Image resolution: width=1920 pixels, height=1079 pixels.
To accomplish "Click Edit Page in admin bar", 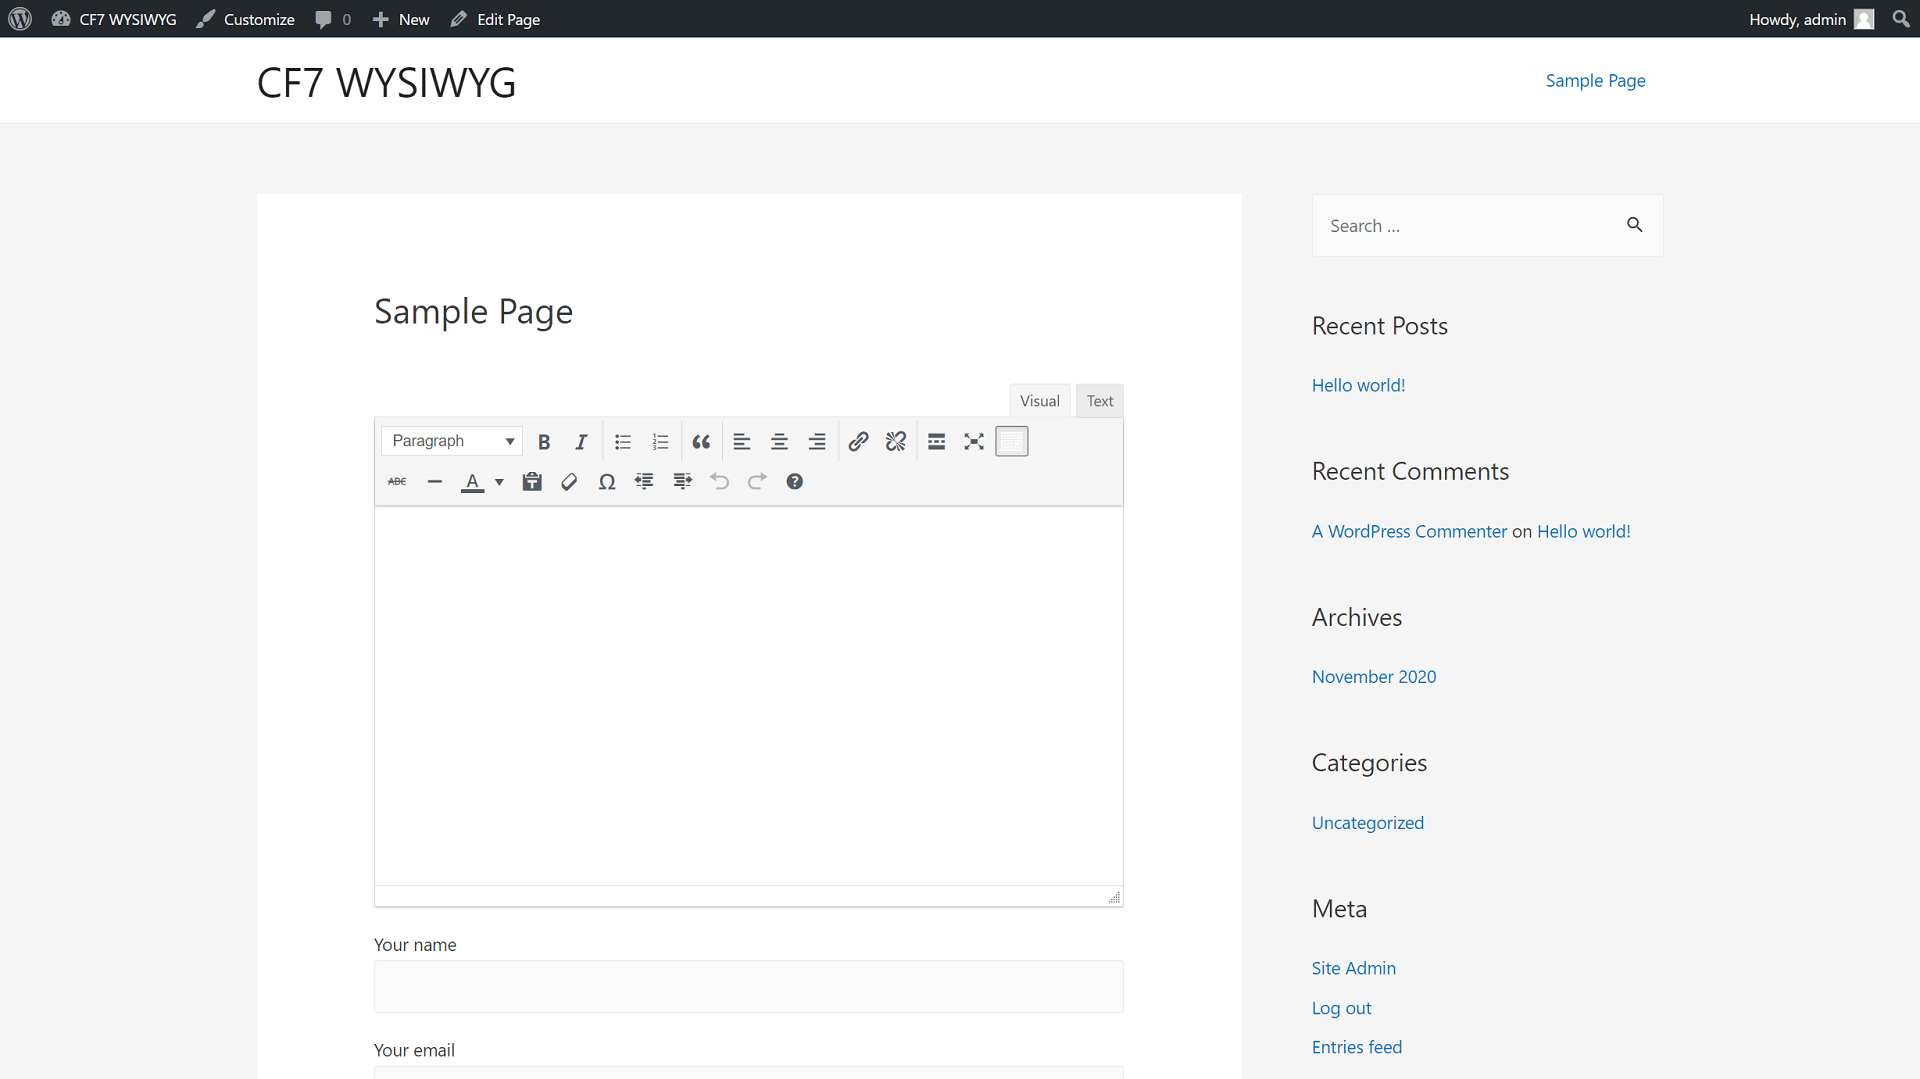I will (495, 19).
